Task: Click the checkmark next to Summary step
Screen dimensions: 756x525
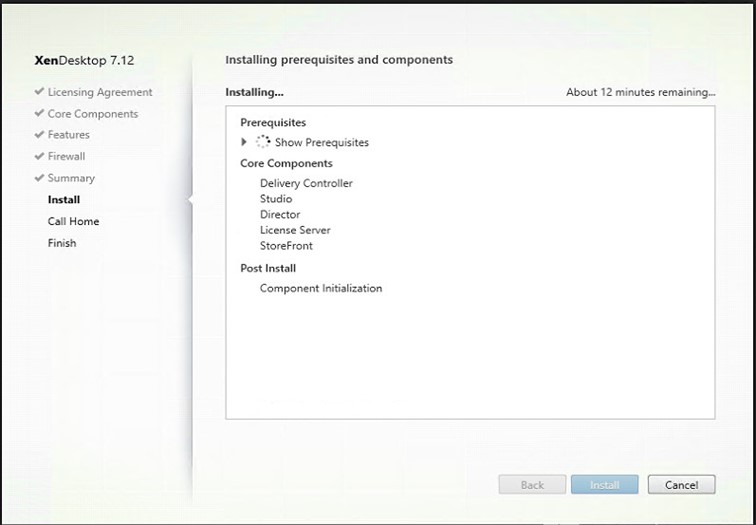Action: coord(40,178)
